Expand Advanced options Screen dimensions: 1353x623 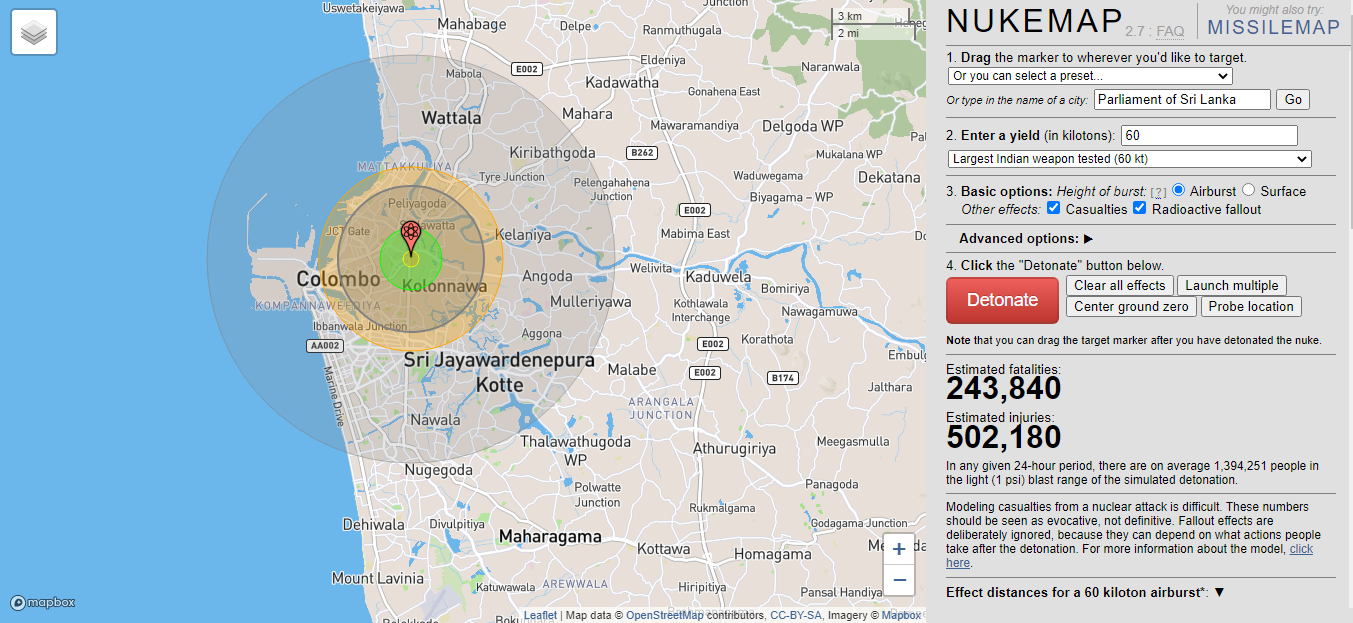[x=1026, y=238]
